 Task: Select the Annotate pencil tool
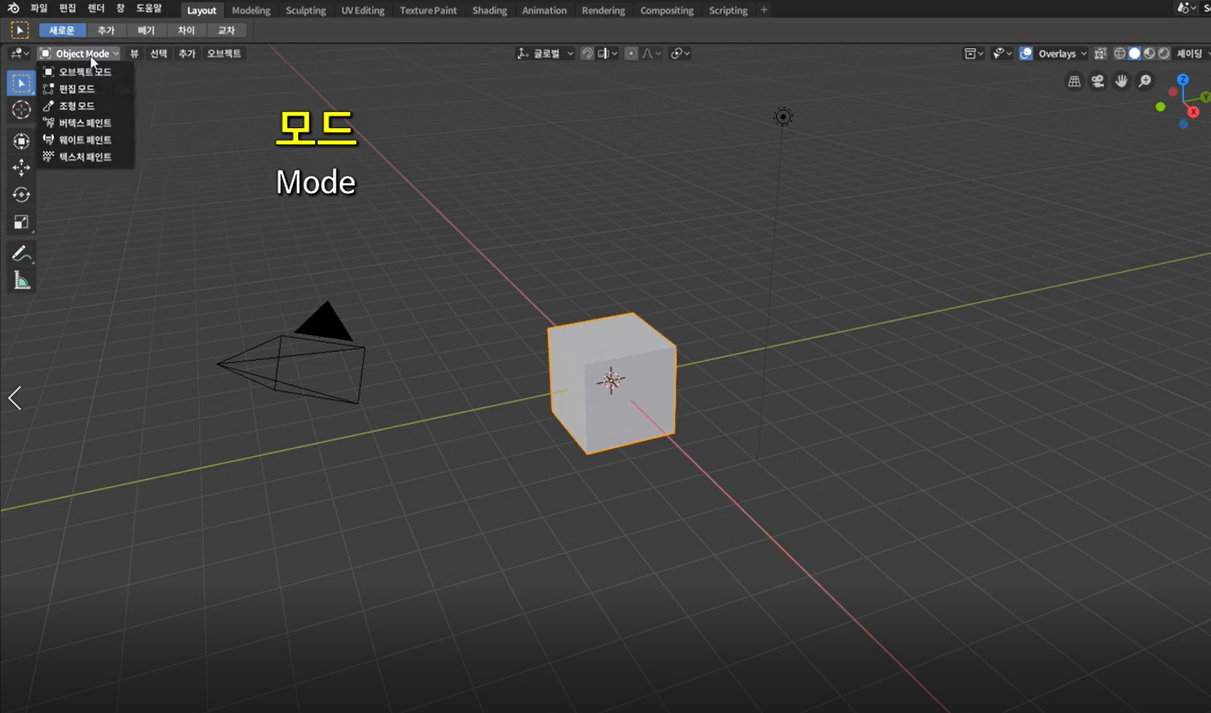tap(21, 254)
